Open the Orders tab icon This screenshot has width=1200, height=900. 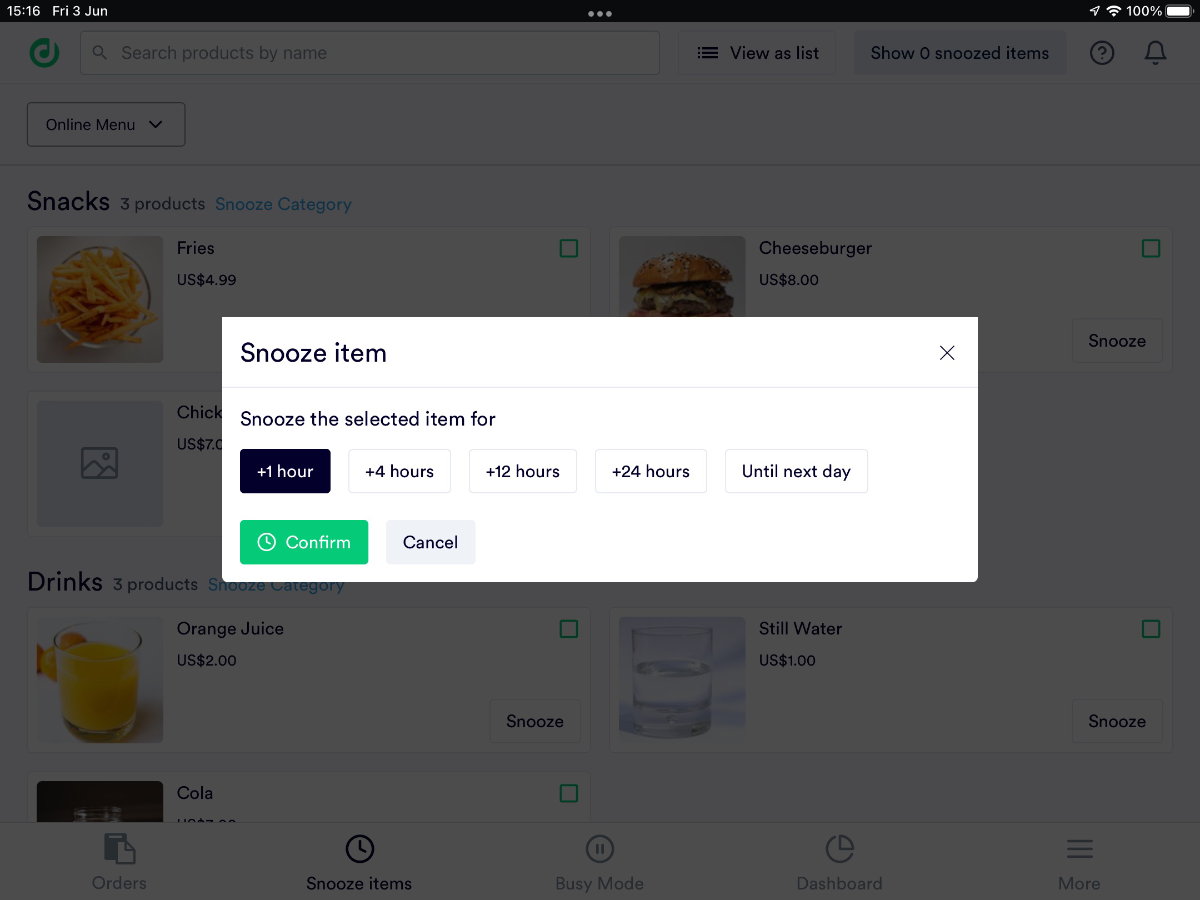click(x=119, y=849)
